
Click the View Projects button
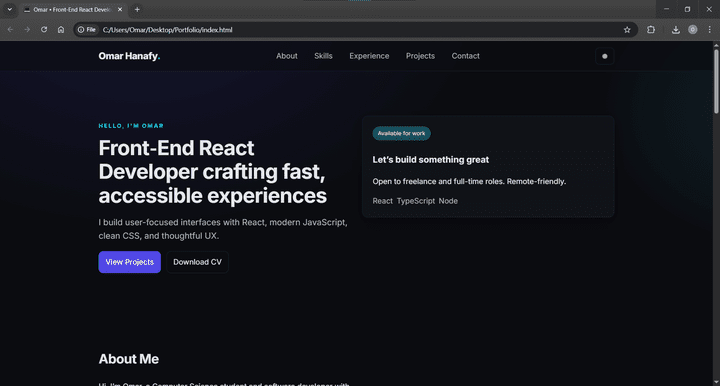tap(129, 262)
